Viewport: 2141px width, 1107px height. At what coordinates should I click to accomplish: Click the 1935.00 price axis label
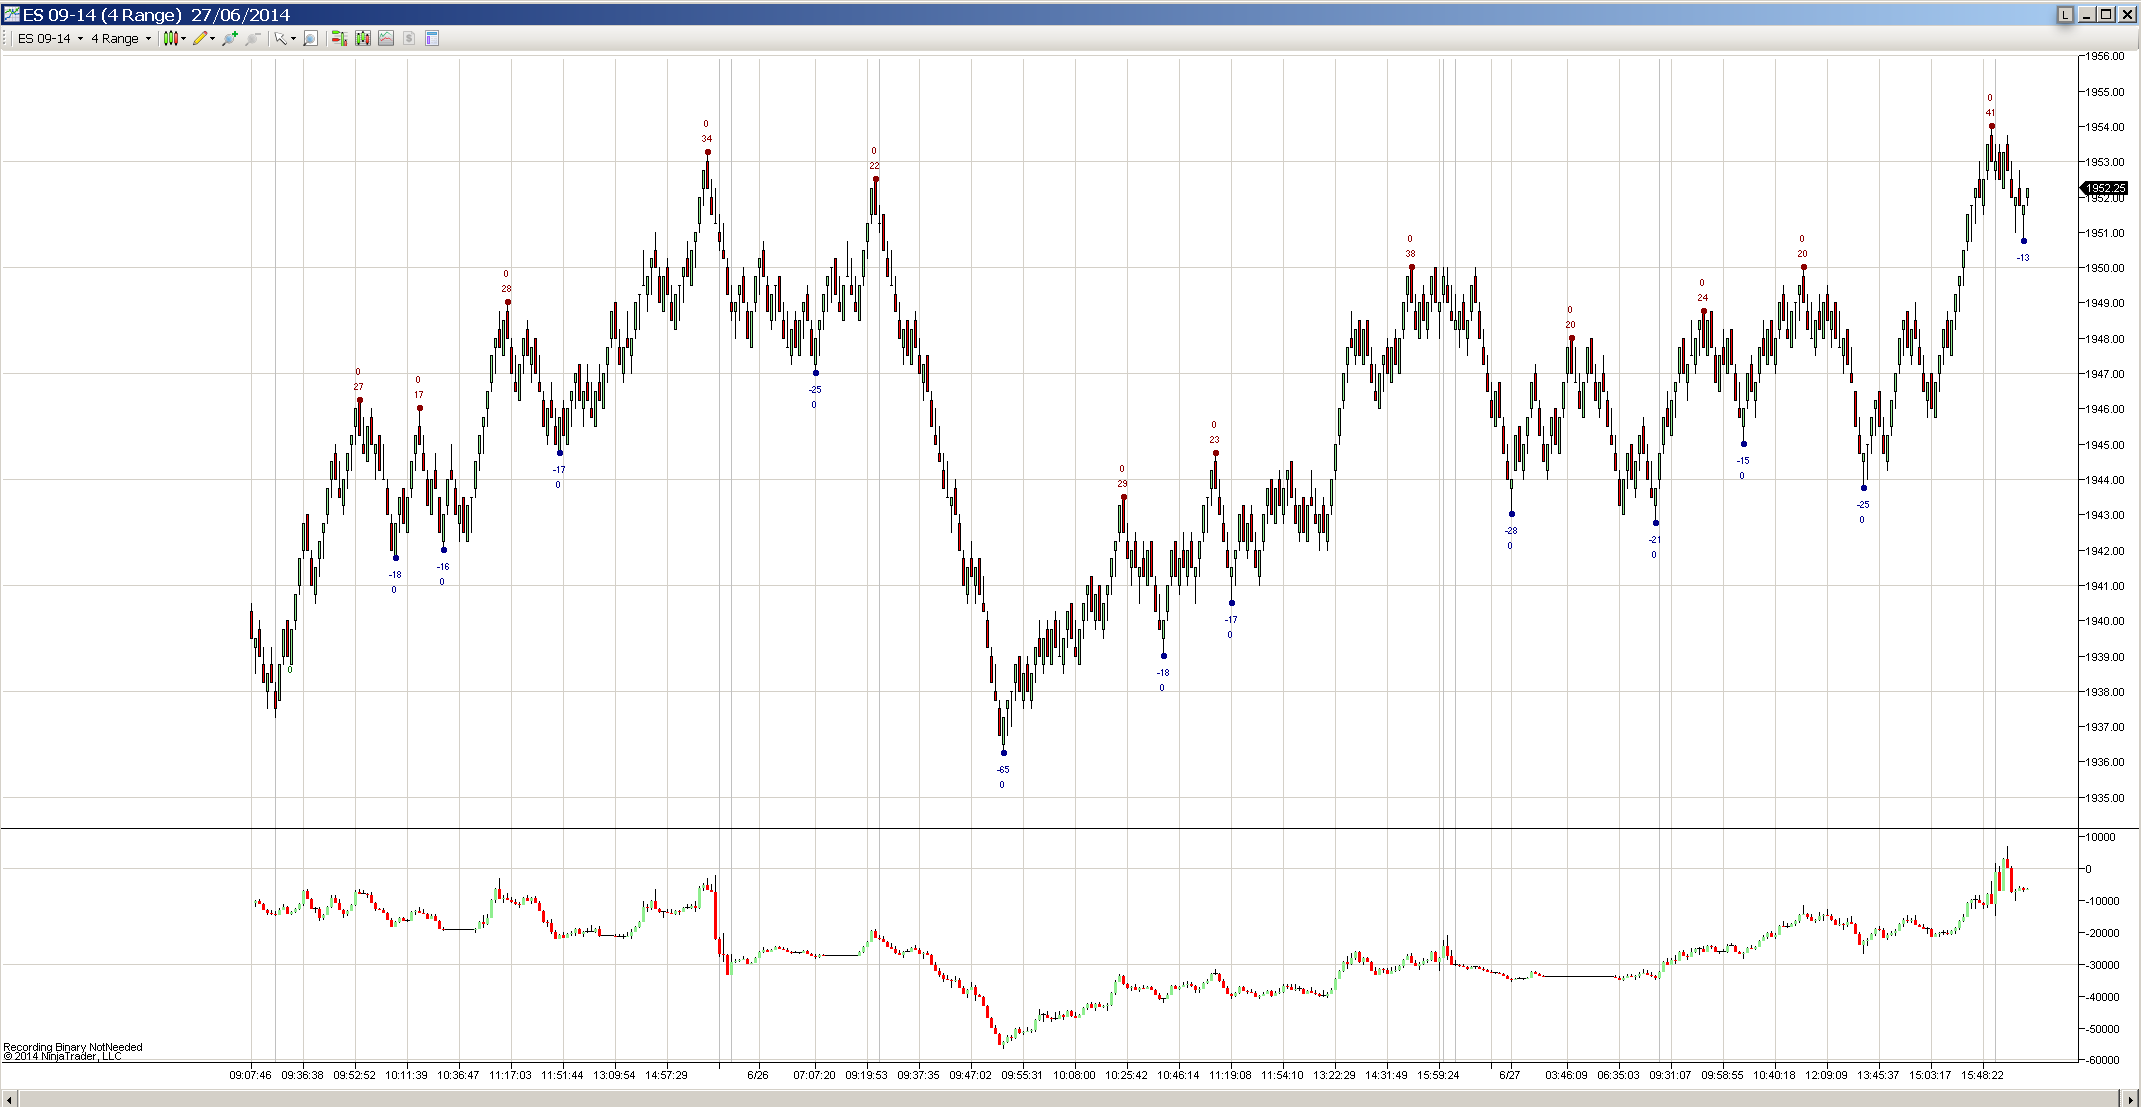(2105, 798)
